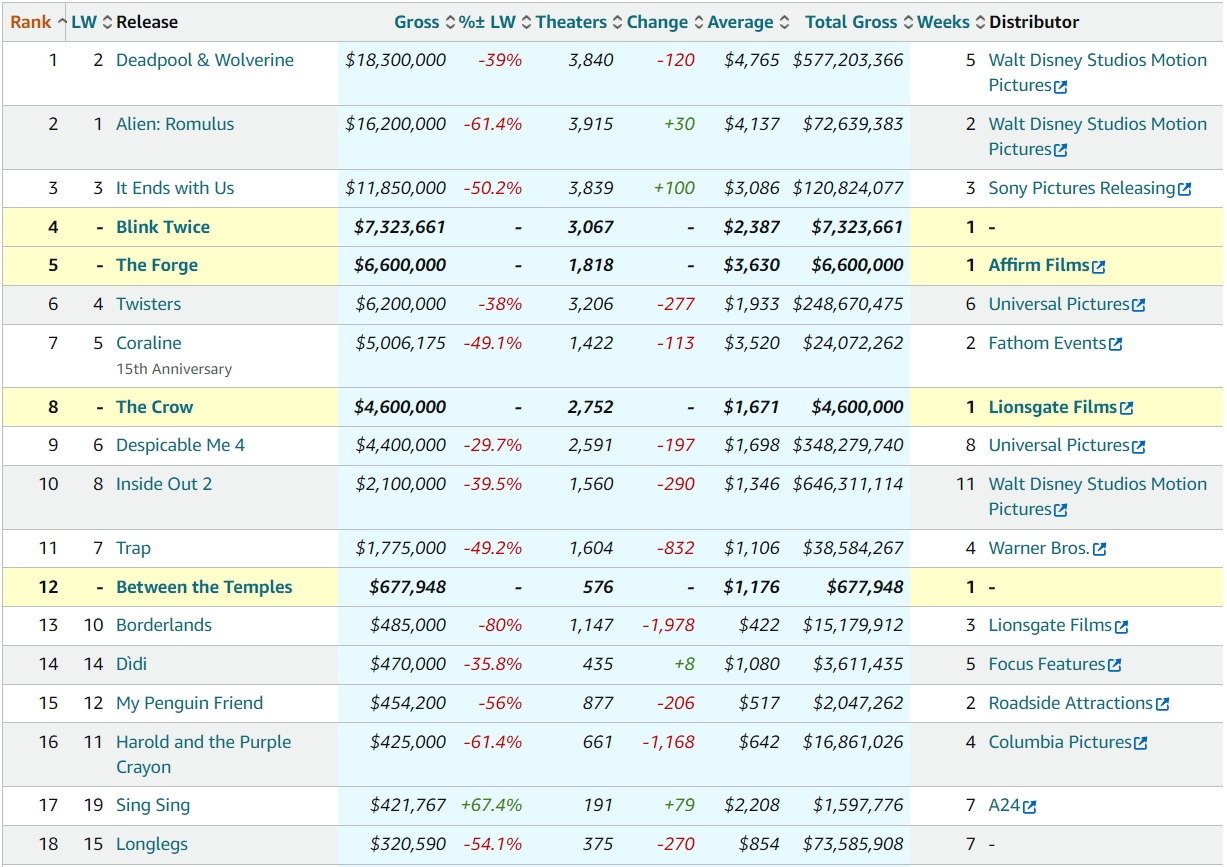Click Alien: Romulus total gross cell
The width and height of the screenshot is (1227, 867).
click(x=852, y=124)
